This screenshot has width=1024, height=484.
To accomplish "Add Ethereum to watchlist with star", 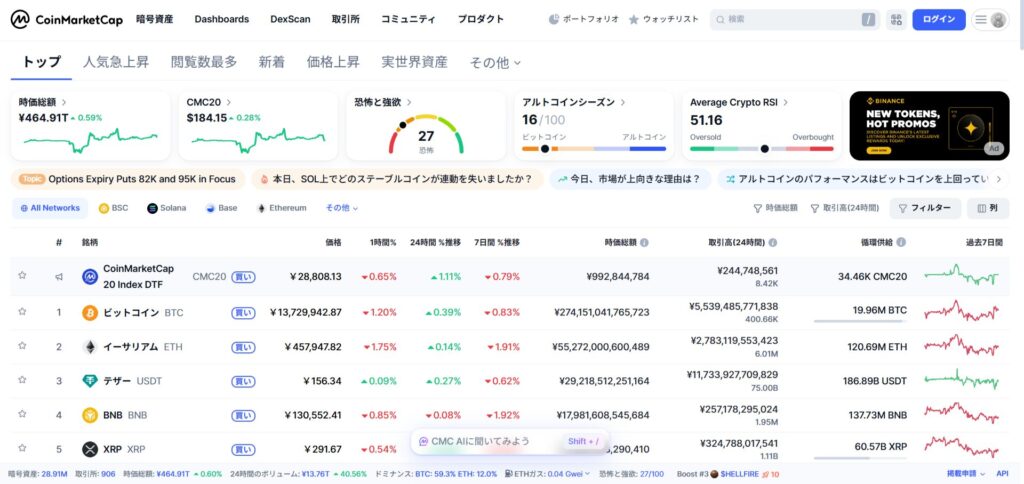I will [x=22, y=346].
